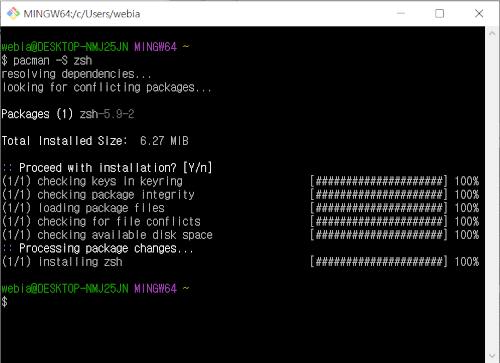Click the 'Total Installed Size: 6.27 MiB' line
500x363 pixels.
[95, 141]
